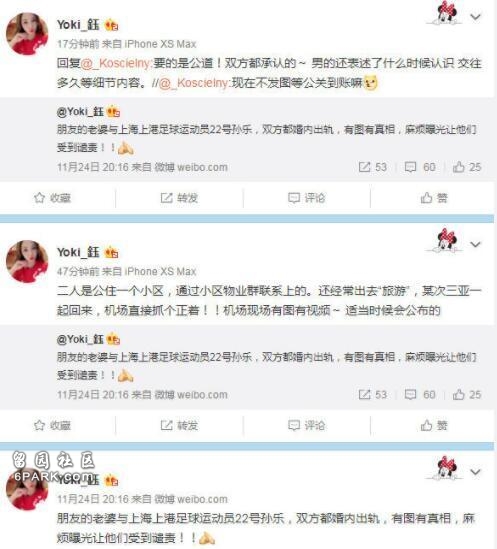The image size is (497, 549).
Task: Open Yoki avatar on the second post
Action: point(27,261)
